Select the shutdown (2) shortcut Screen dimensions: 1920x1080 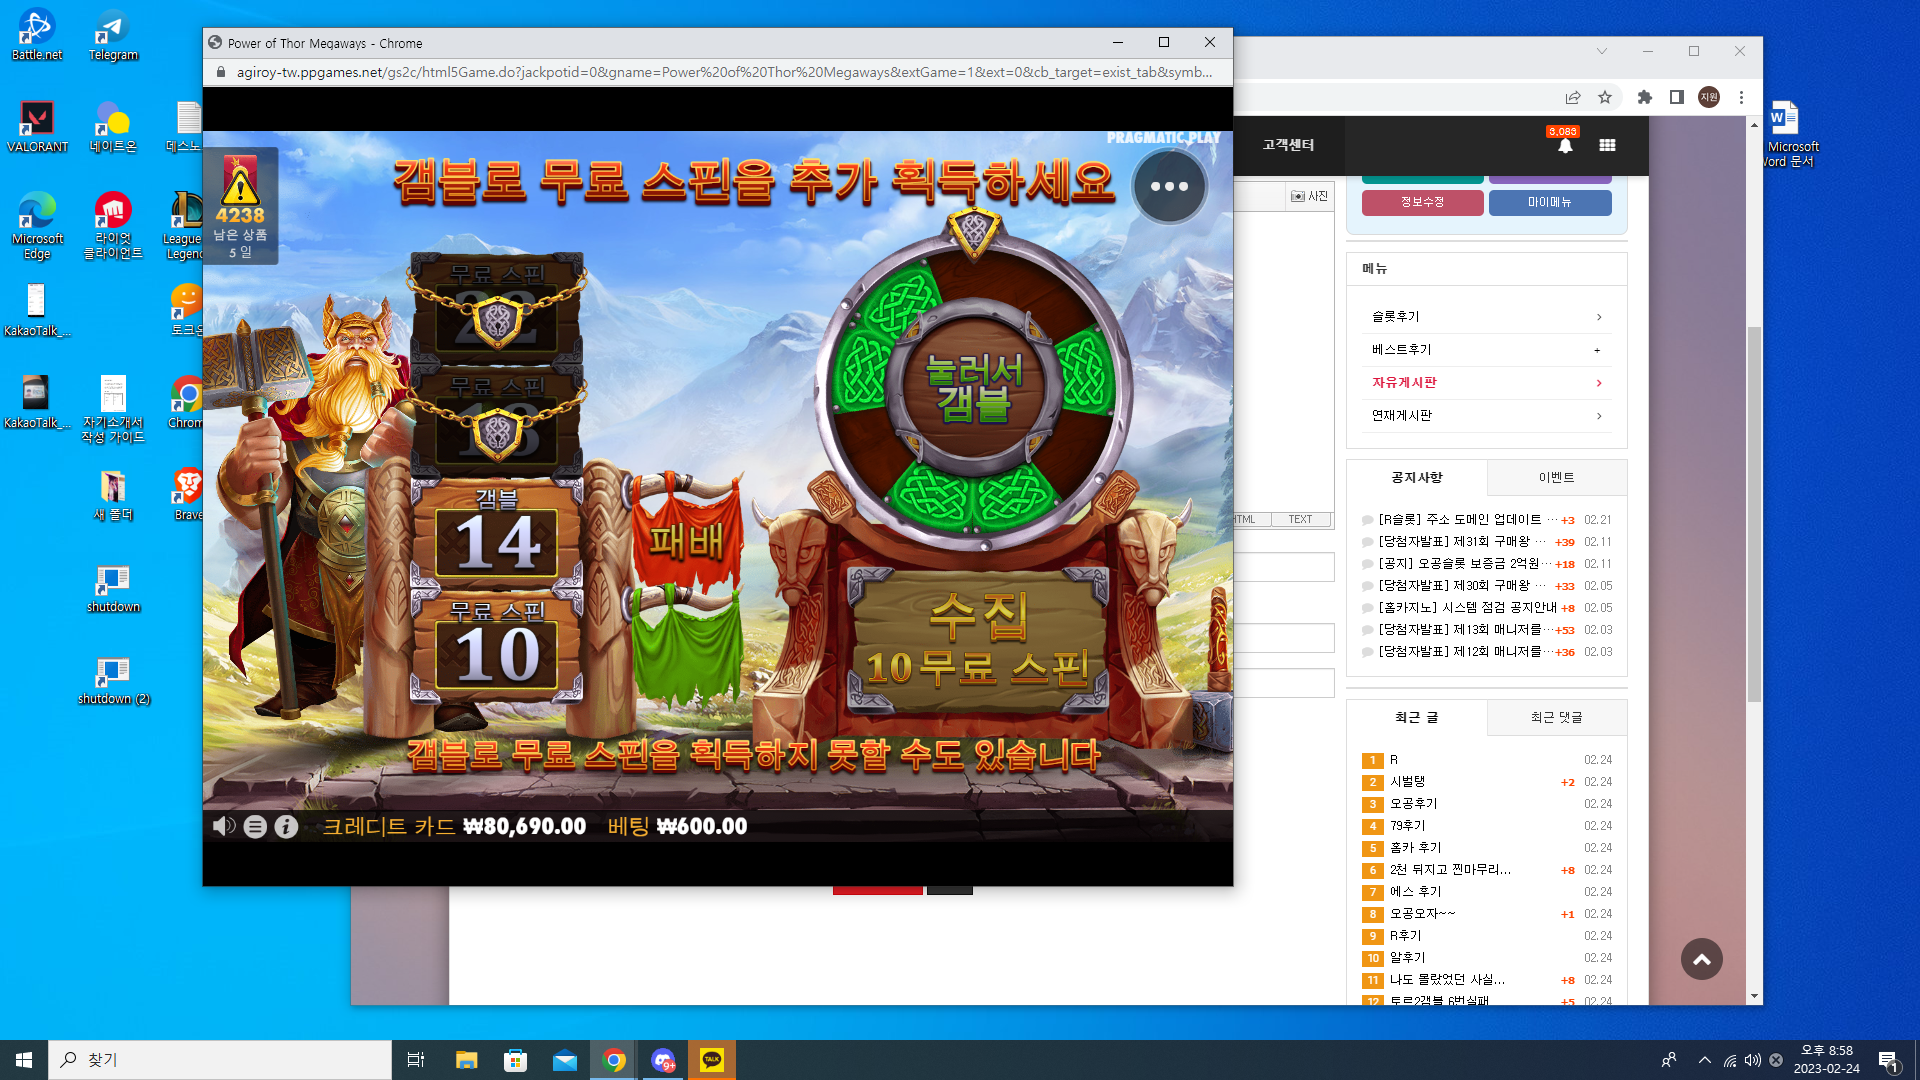(113, 680)
